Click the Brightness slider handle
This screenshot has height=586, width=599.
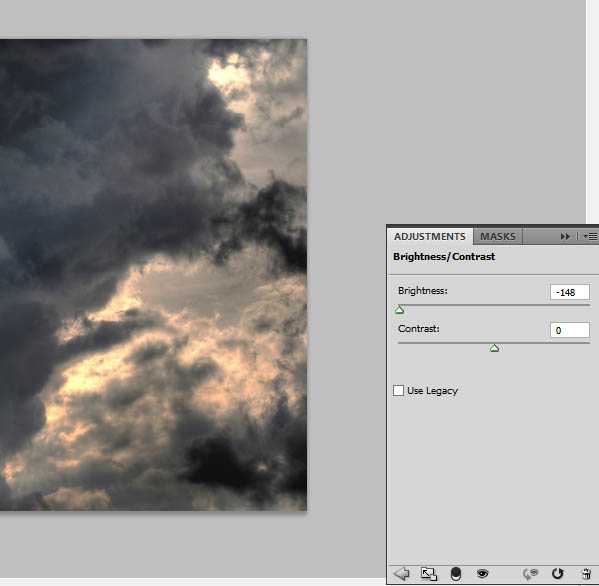pos(400,309)
